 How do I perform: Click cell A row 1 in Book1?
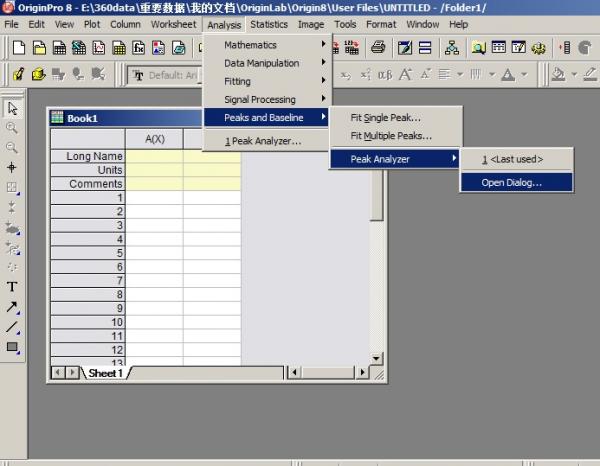(155, 198)
